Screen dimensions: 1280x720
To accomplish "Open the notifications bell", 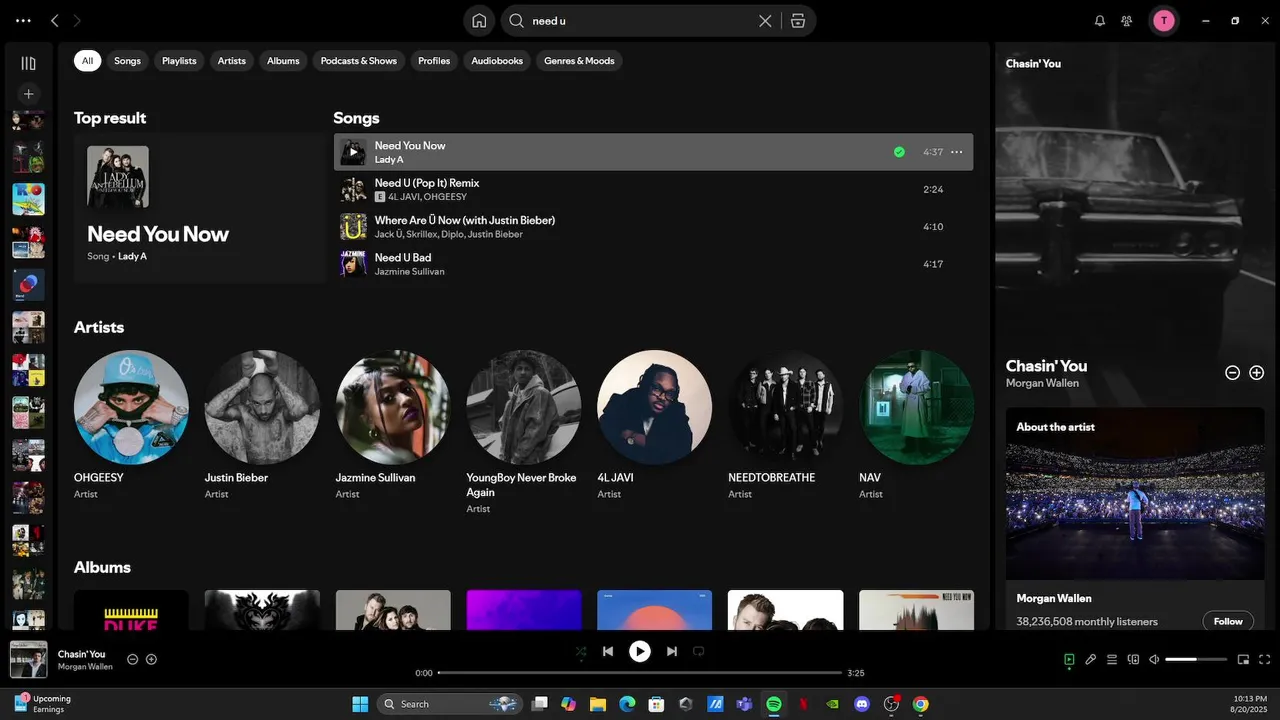I will point(1100,20).
